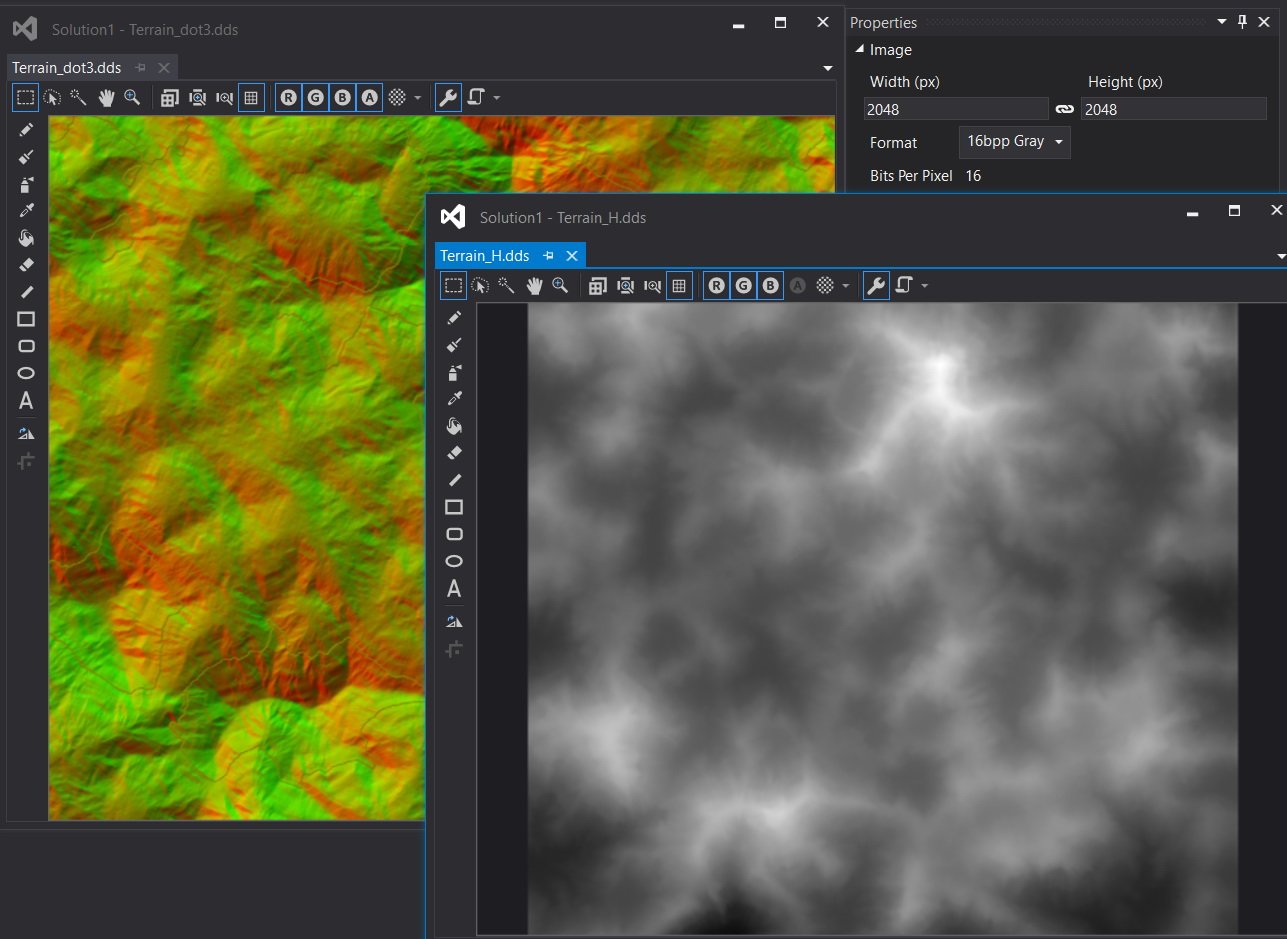Viewport: 1287px width, 939px height.
Task: Unpin the Terrain_H.dds document tab
Action: pyautogui.click(x=548, y=255)
